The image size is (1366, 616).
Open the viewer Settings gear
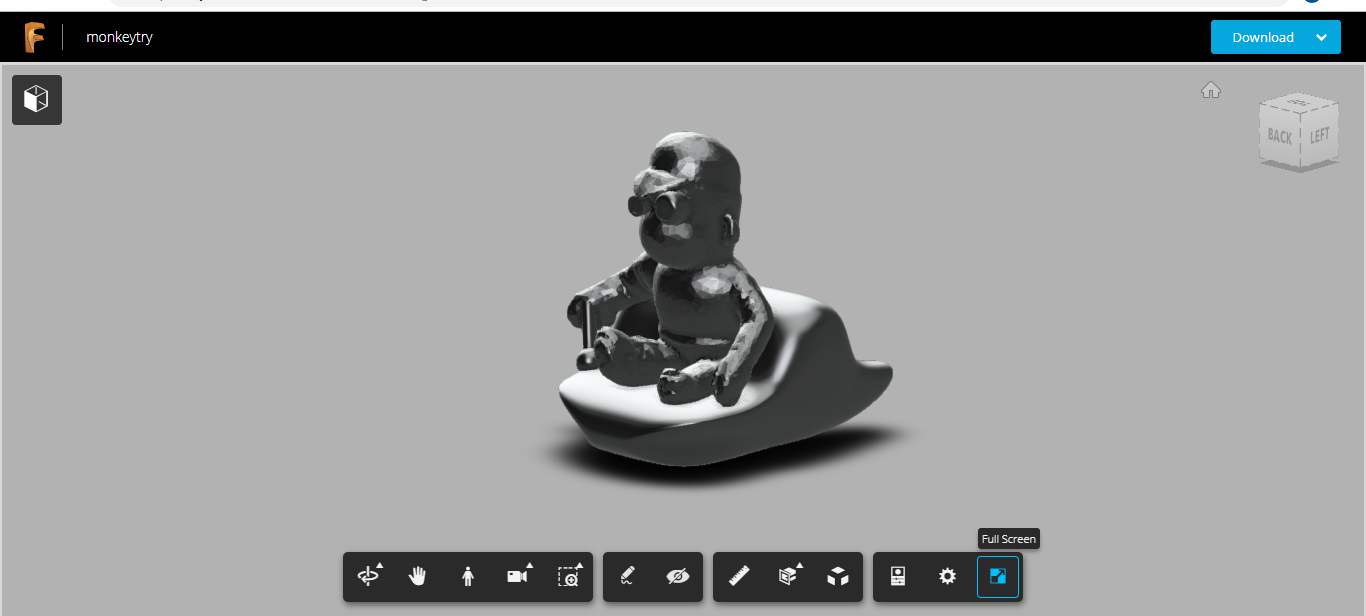[946, 576]
